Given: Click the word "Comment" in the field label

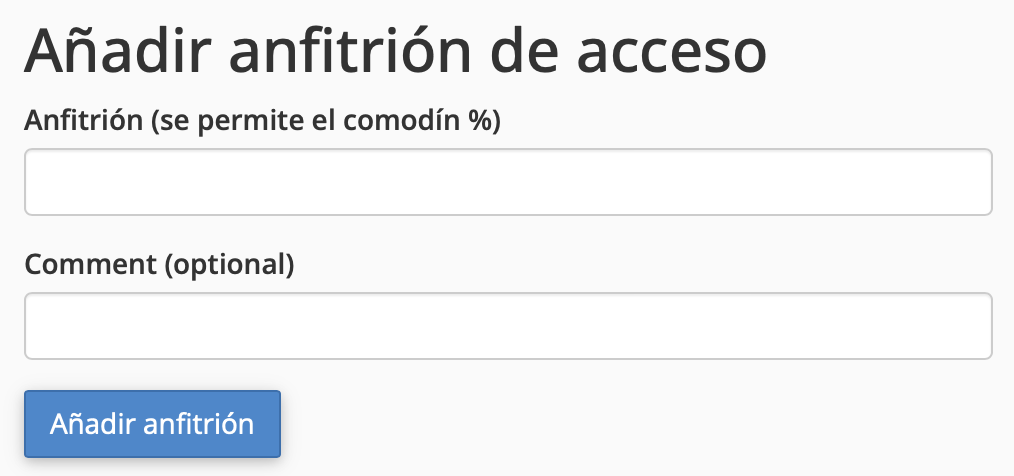Looking at the screenshot, I should click(89, 265).
